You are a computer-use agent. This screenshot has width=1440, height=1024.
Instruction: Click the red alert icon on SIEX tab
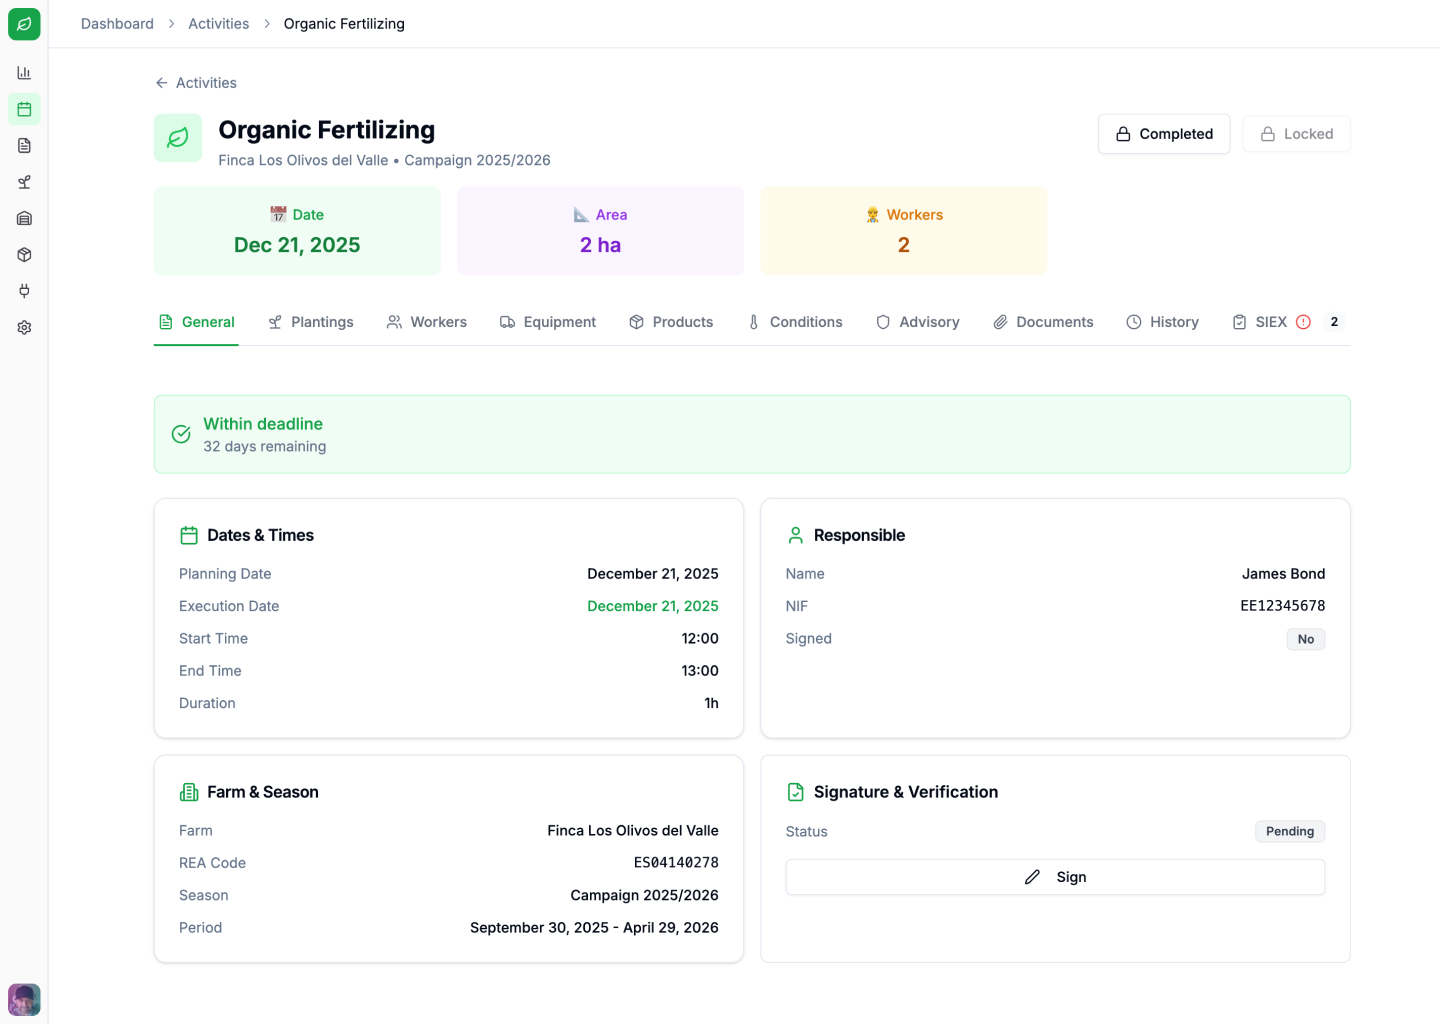click(x=1303, y=321)
